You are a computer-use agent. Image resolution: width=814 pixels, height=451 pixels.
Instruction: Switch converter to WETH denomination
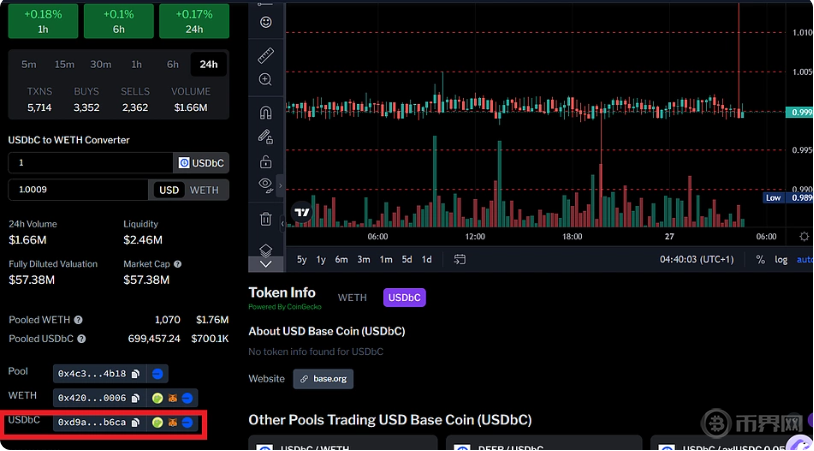coord(204,190)
